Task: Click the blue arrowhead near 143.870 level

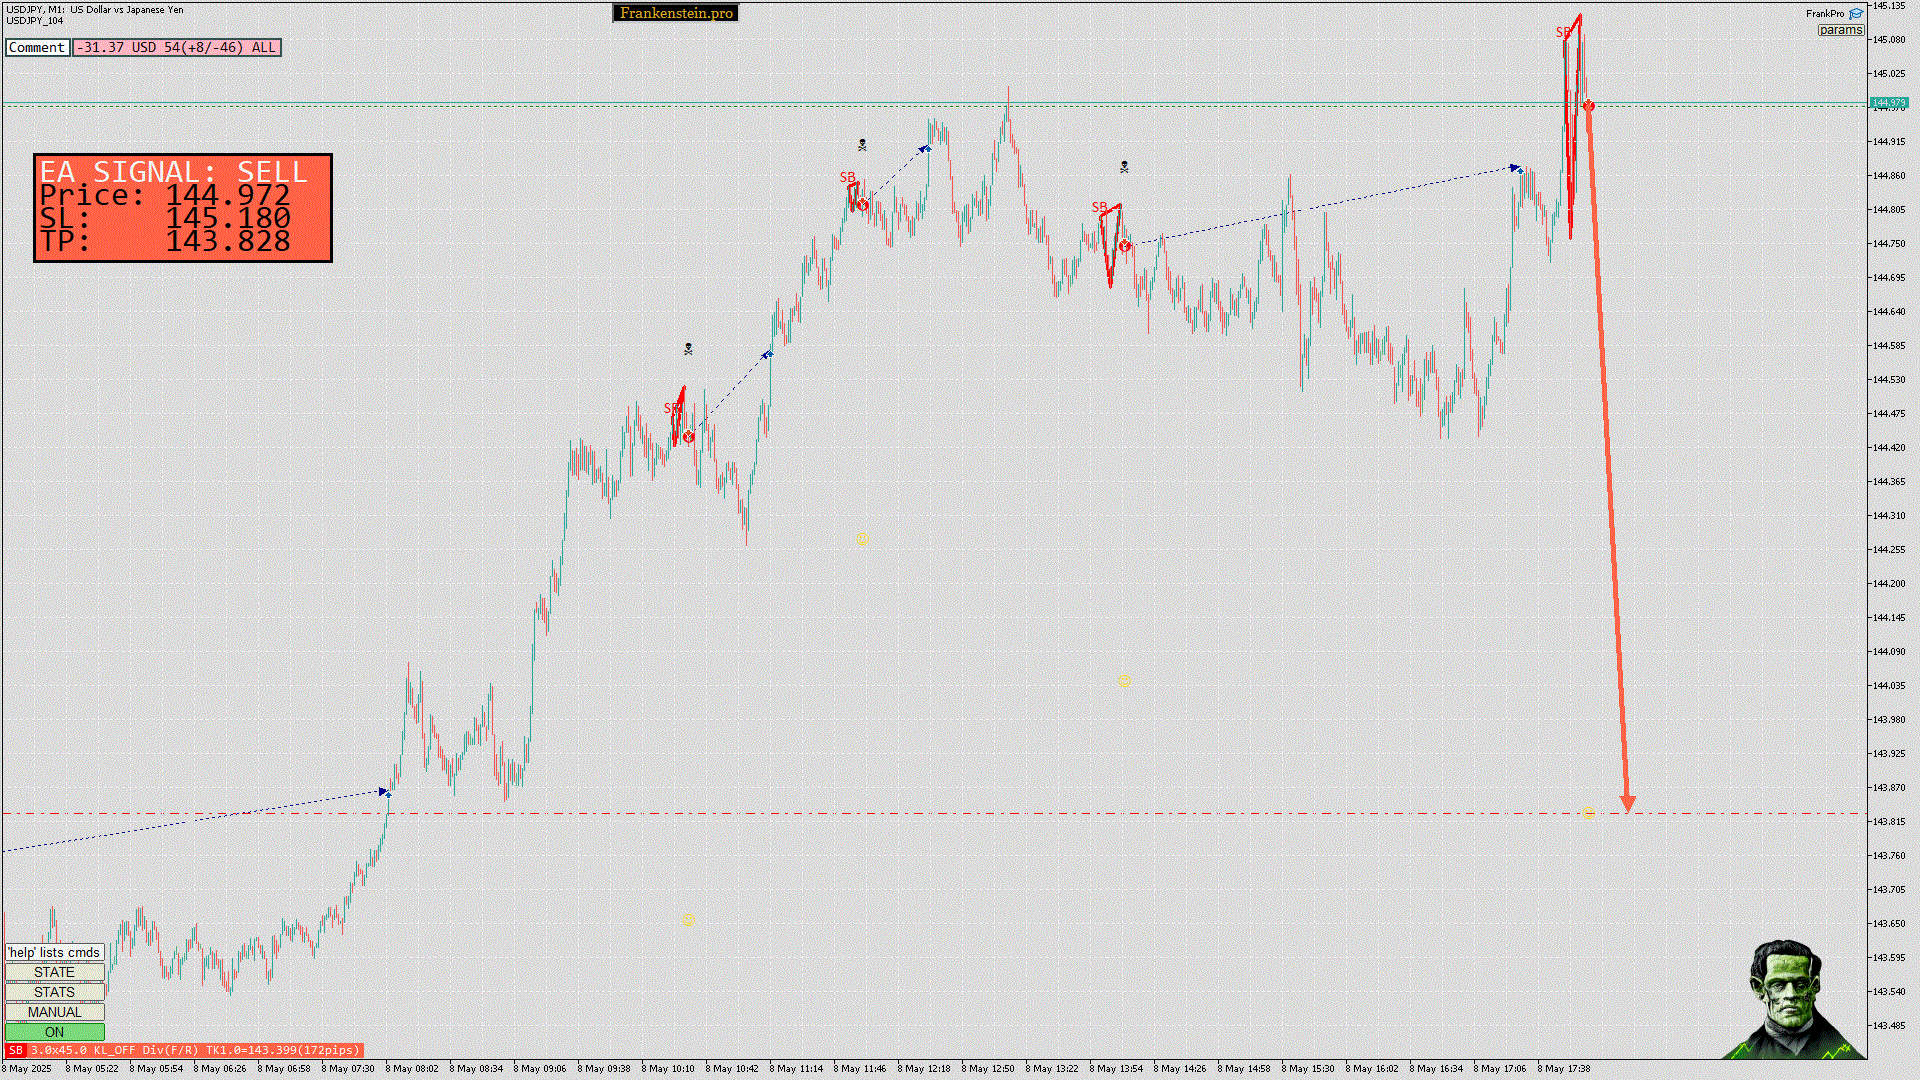Action: click(385, 792)
